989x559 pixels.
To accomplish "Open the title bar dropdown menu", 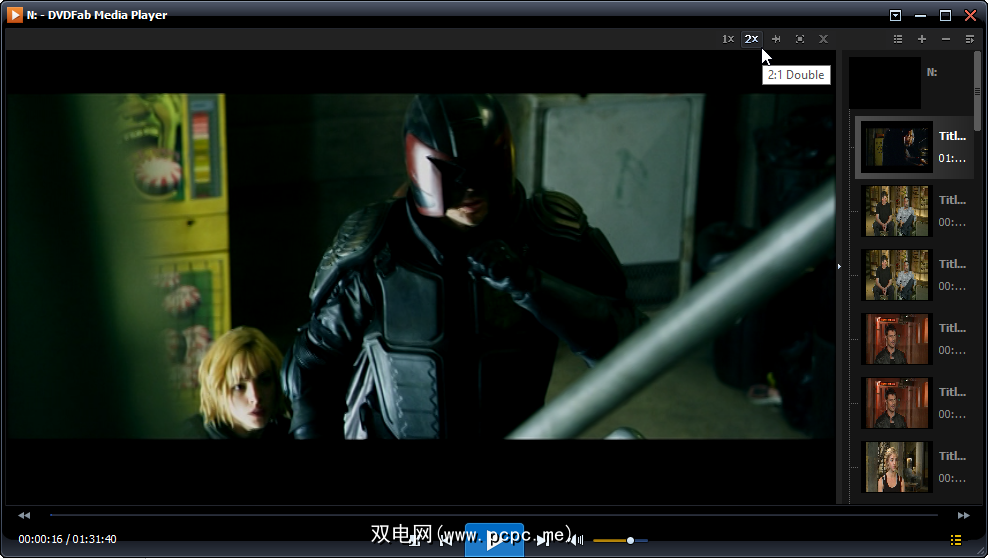I will [x=896, y=15].
